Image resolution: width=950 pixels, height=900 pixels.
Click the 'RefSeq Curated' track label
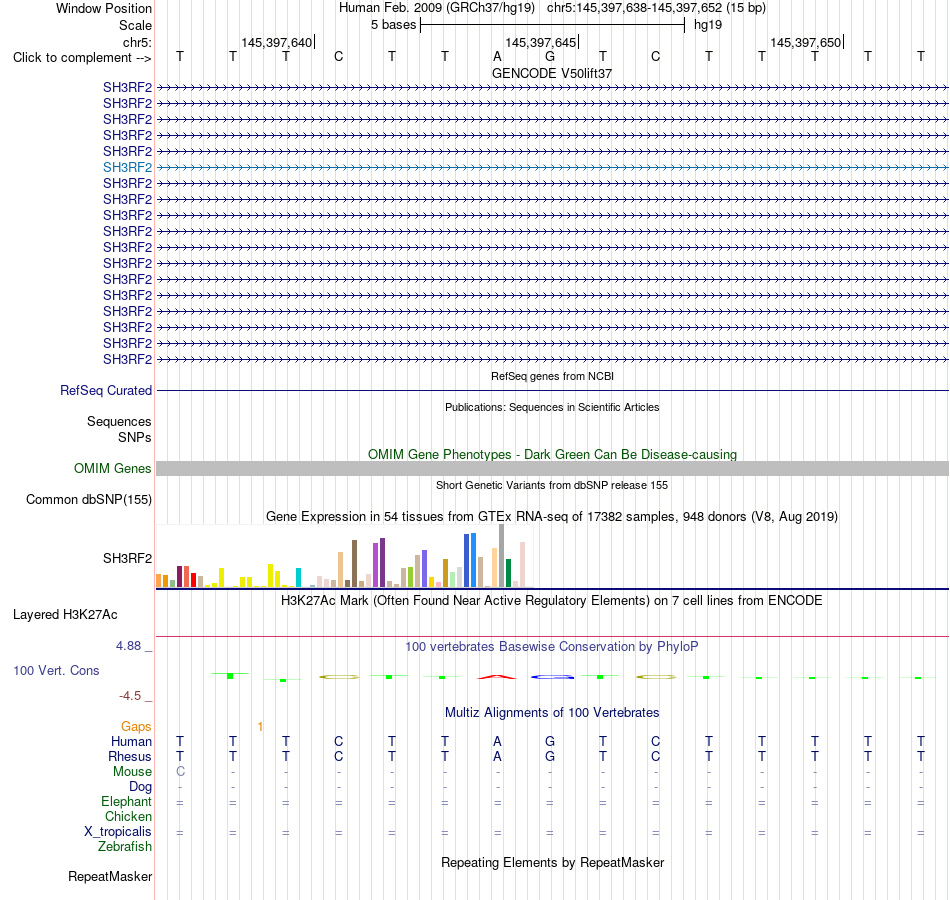click(106, 390)
